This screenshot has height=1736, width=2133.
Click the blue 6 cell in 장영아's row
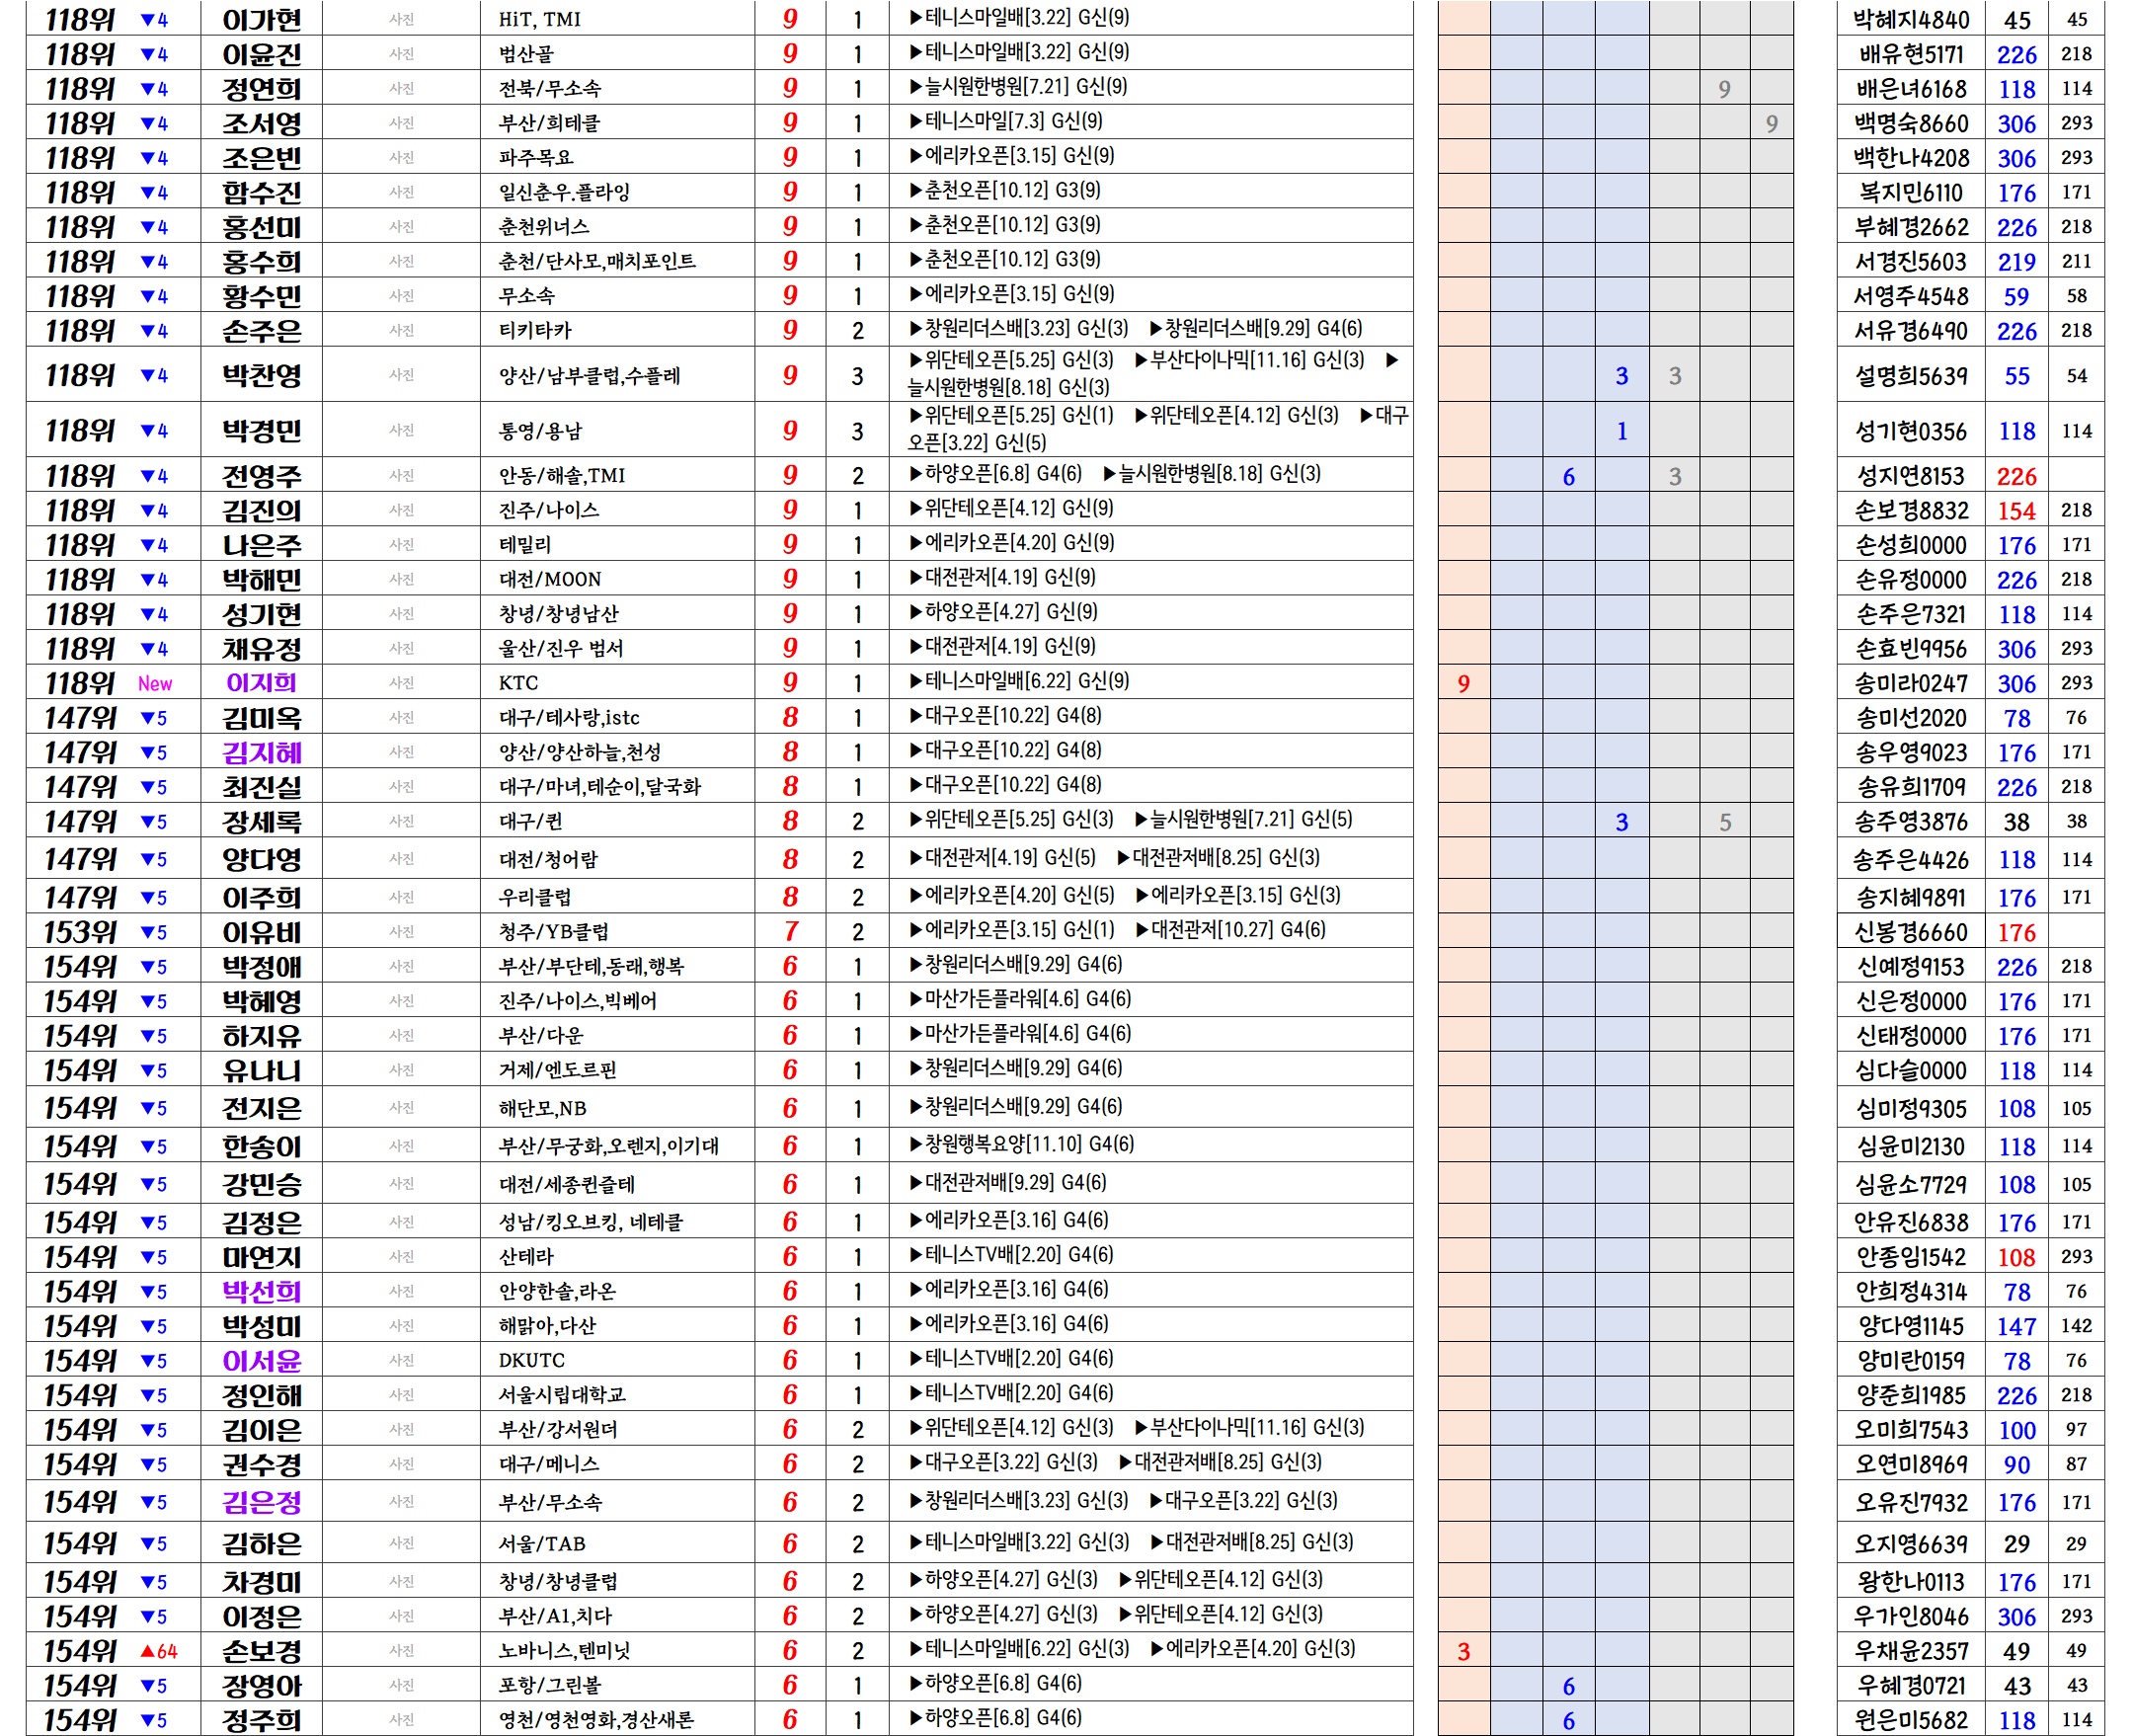pos(1568,1687)
